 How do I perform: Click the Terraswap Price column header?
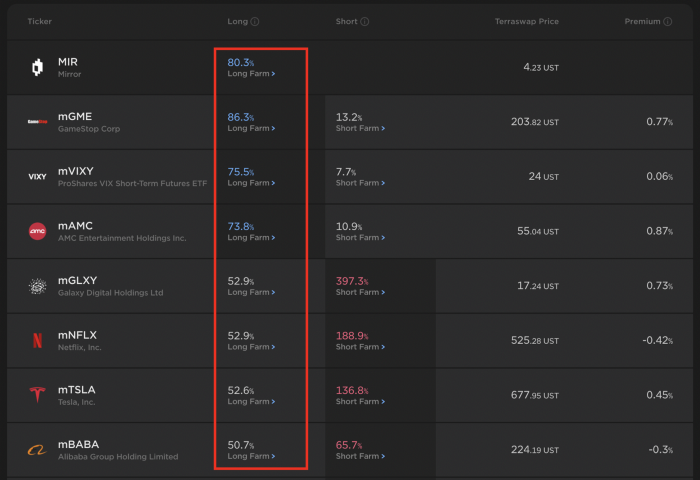click(x=526, y=21)
